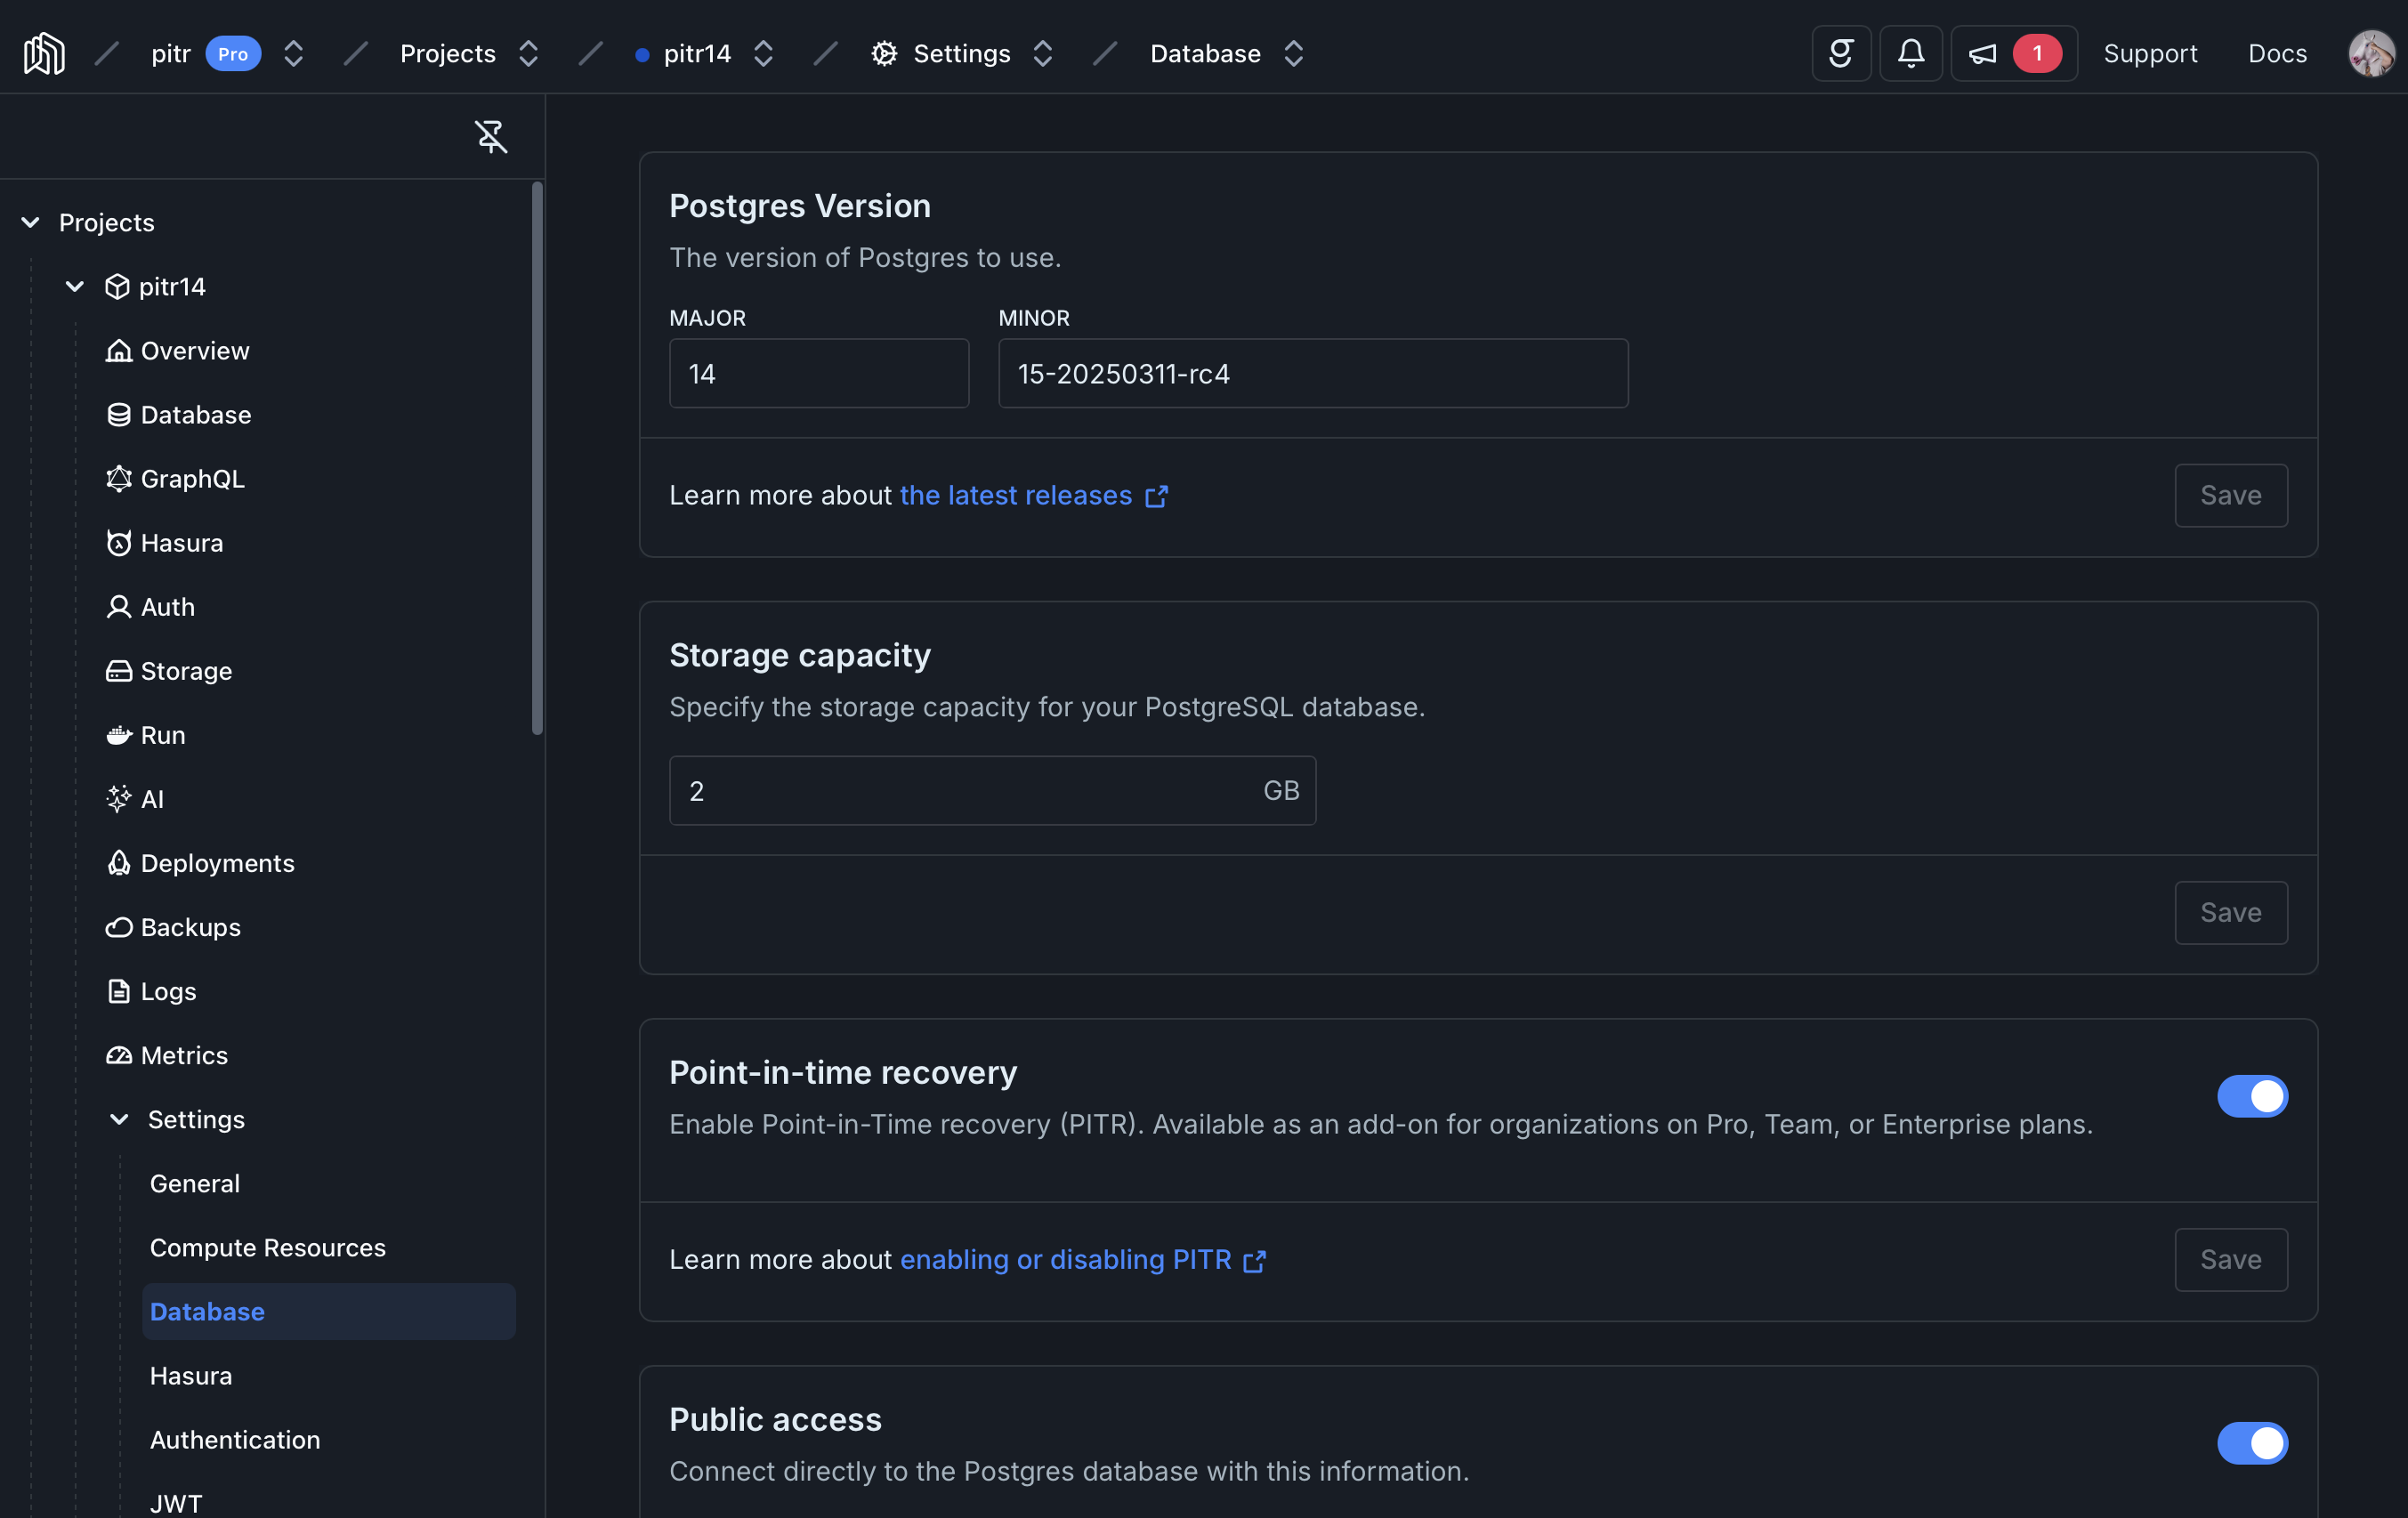Screen dimensions: 2408x1518
Task: Select Compute Resources settings item
Action: [x=267, y=1247]
